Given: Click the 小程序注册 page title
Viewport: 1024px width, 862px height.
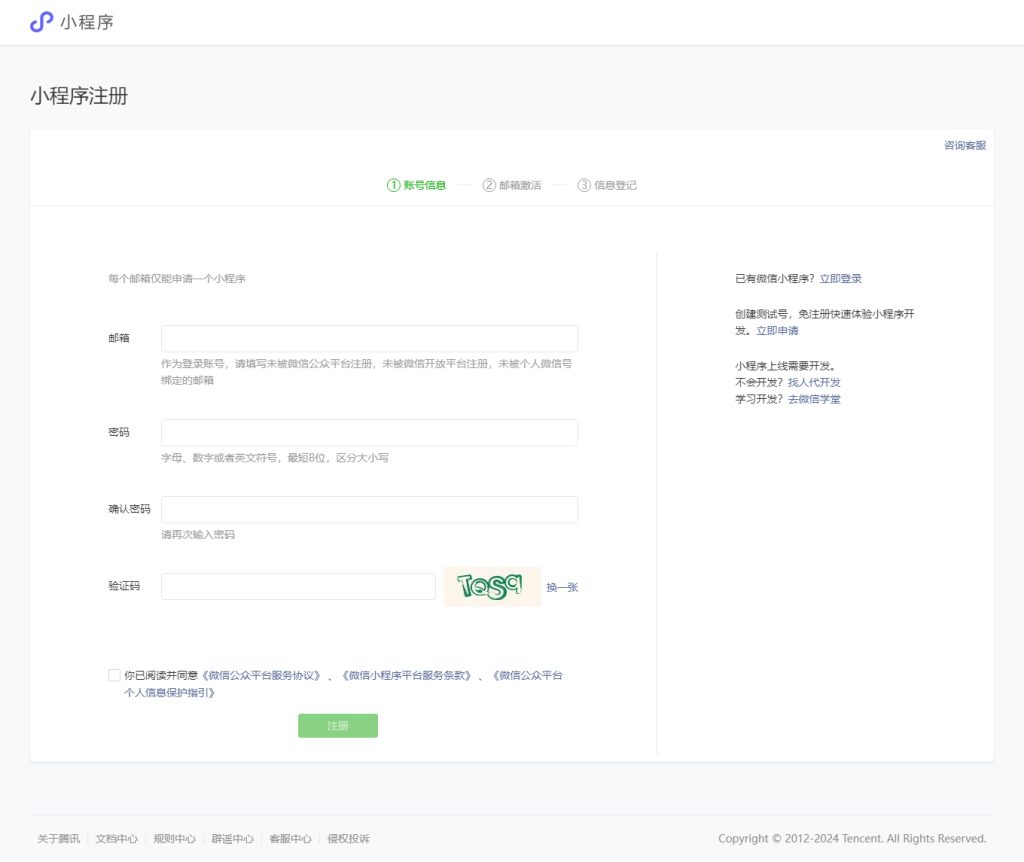Looking at the screenshot, I should coord(79,96).
